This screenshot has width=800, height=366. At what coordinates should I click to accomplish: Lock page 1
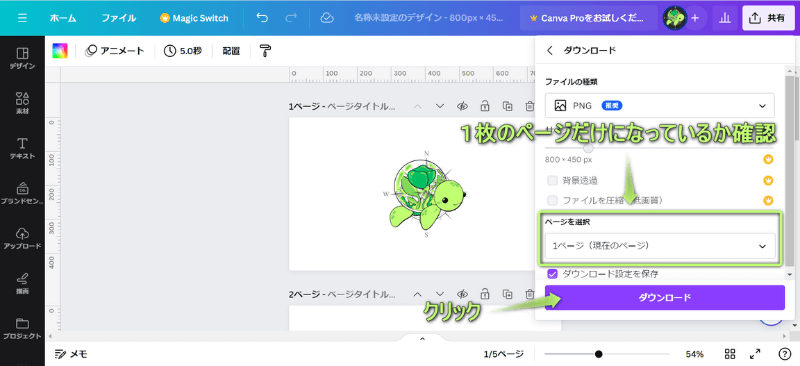[x=485, y=106]
